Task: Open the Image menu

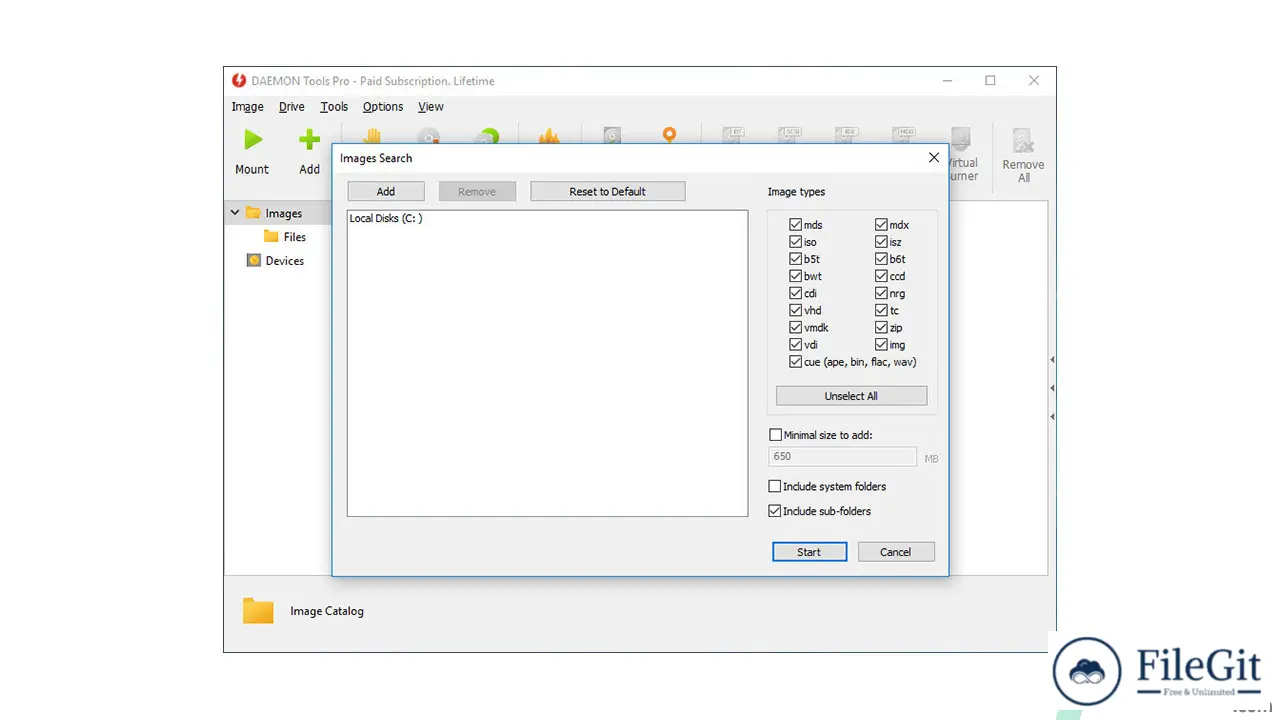Action: pos(247,107)
